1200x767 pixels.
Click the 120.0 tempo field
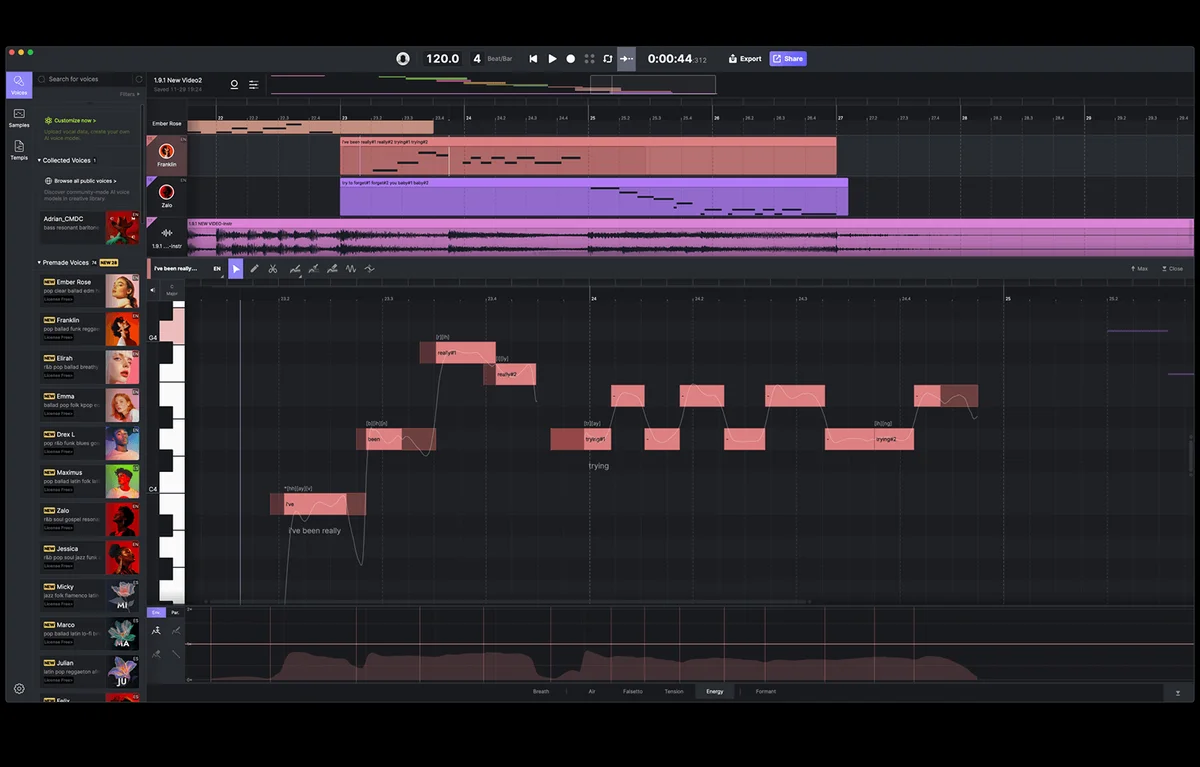(x=442, y=59)
